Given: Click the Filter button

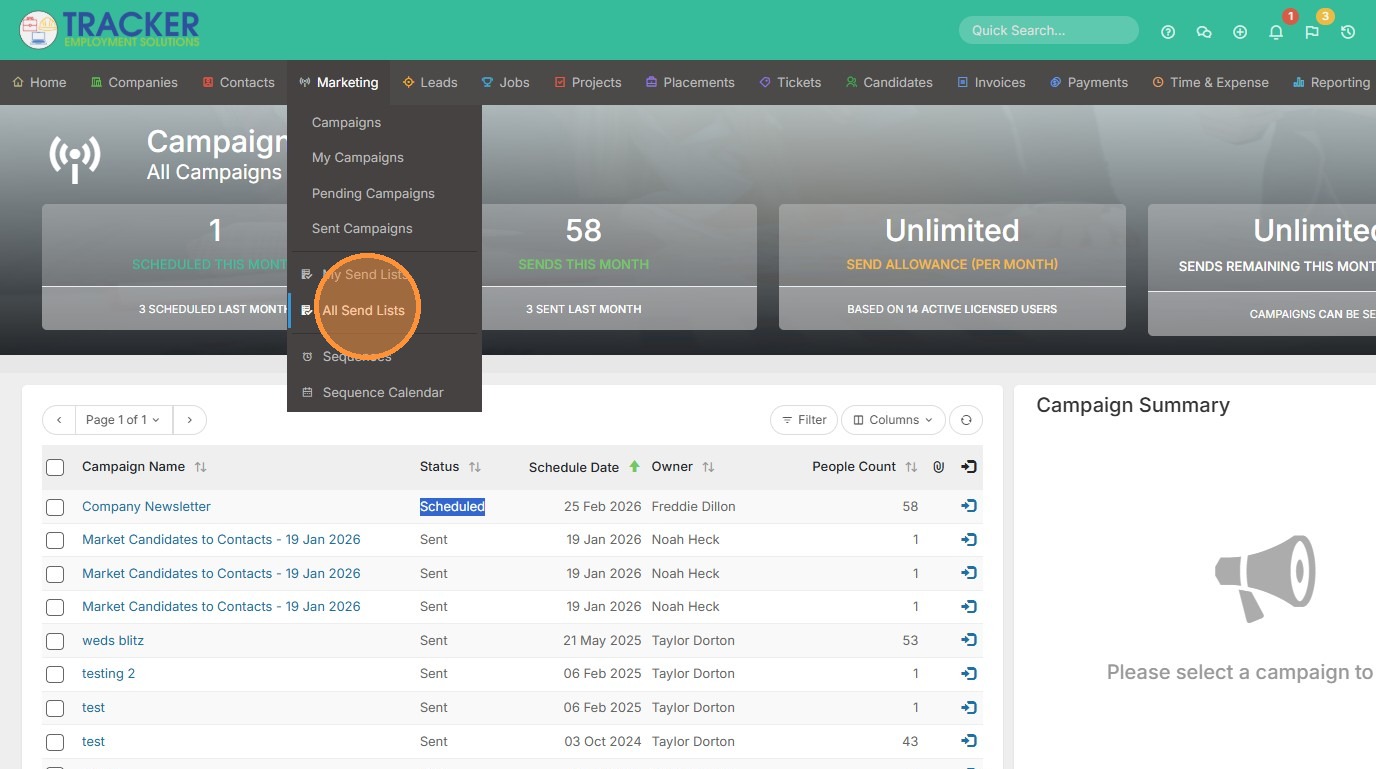Looking at the screenshot, I should tap(804, 420).
